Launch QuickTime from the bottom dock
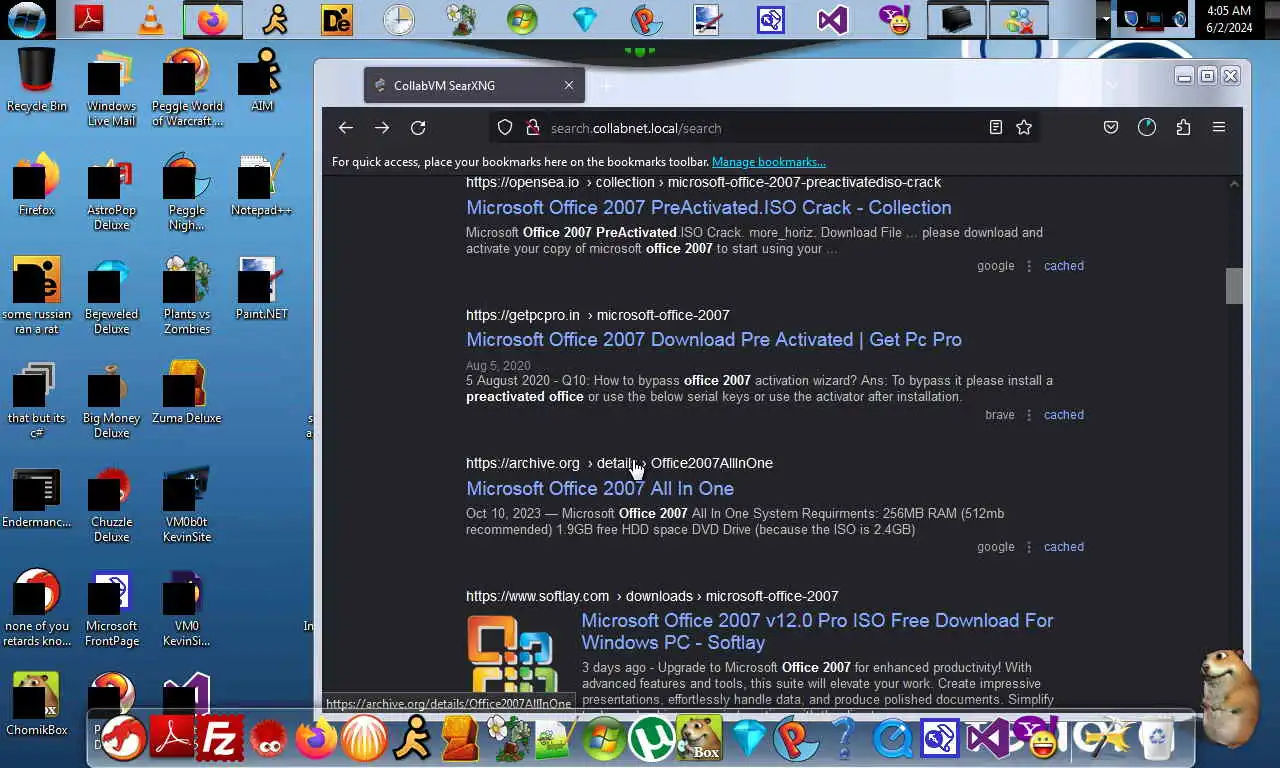The height and width of the screenshot is (768, 1280). 891,741
